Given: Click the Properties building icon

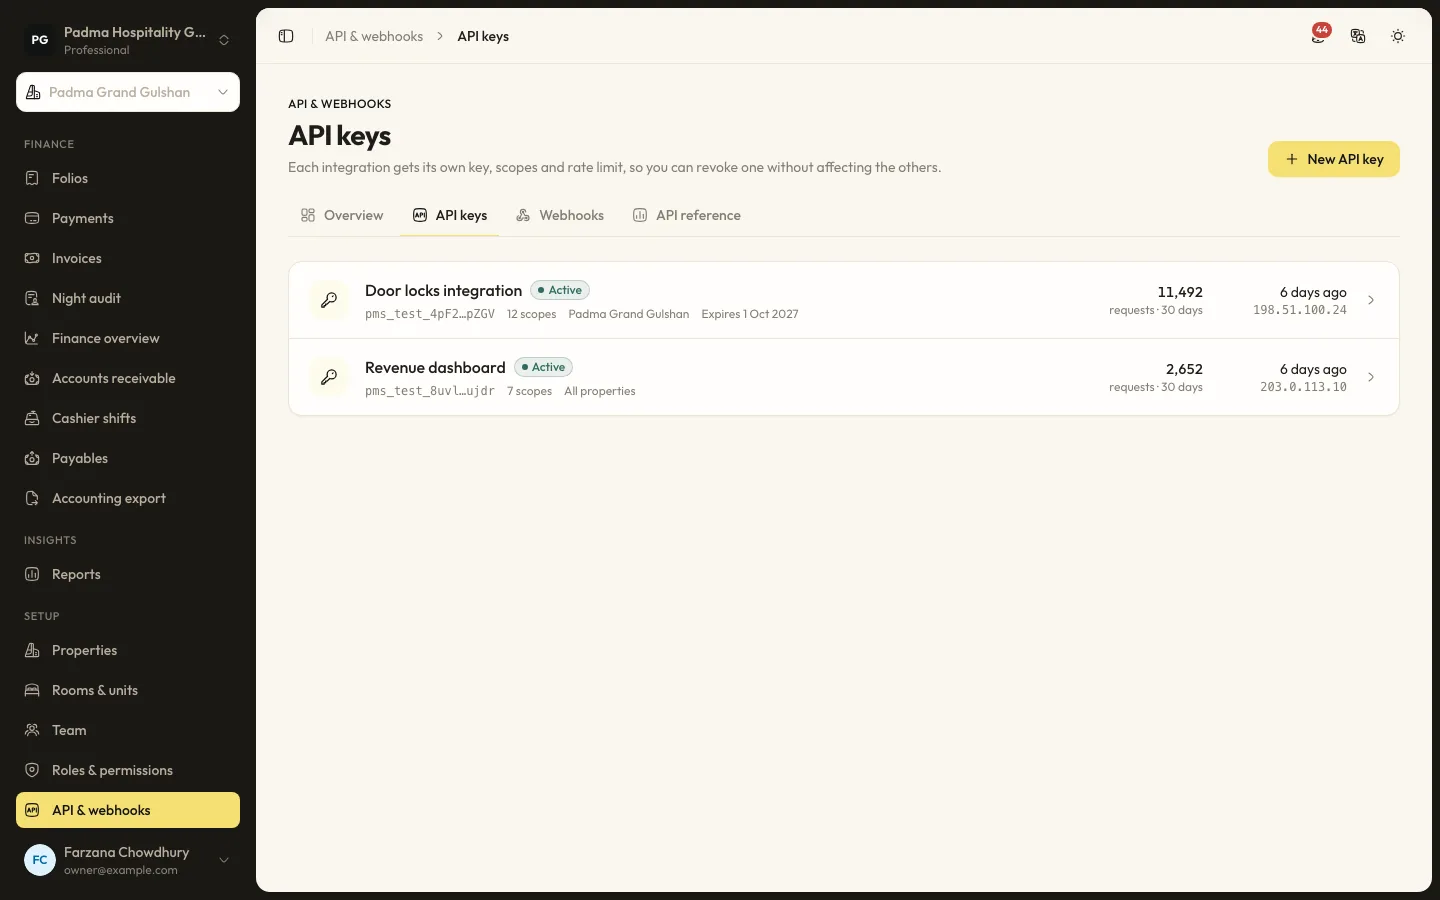Looking at the screenshot, I should [x=32, y=650].
